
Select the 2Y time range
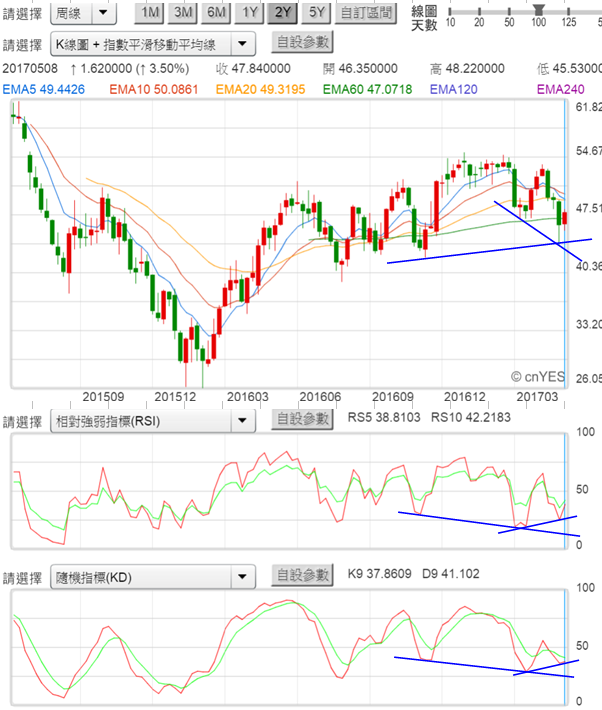click(283, 12)
